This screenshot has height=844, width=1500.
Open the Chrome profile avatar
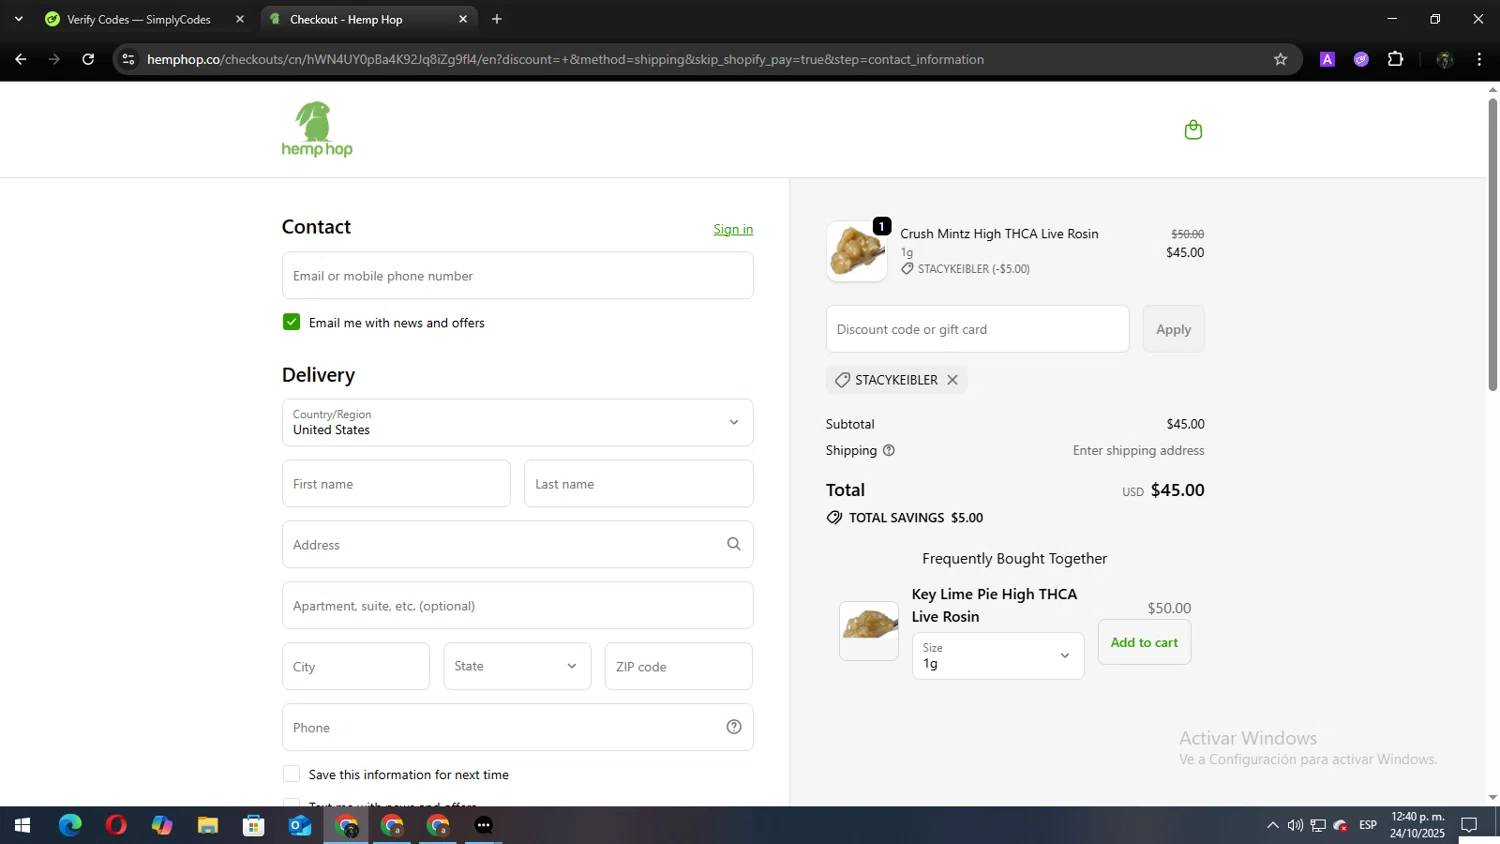point(1444,59)
